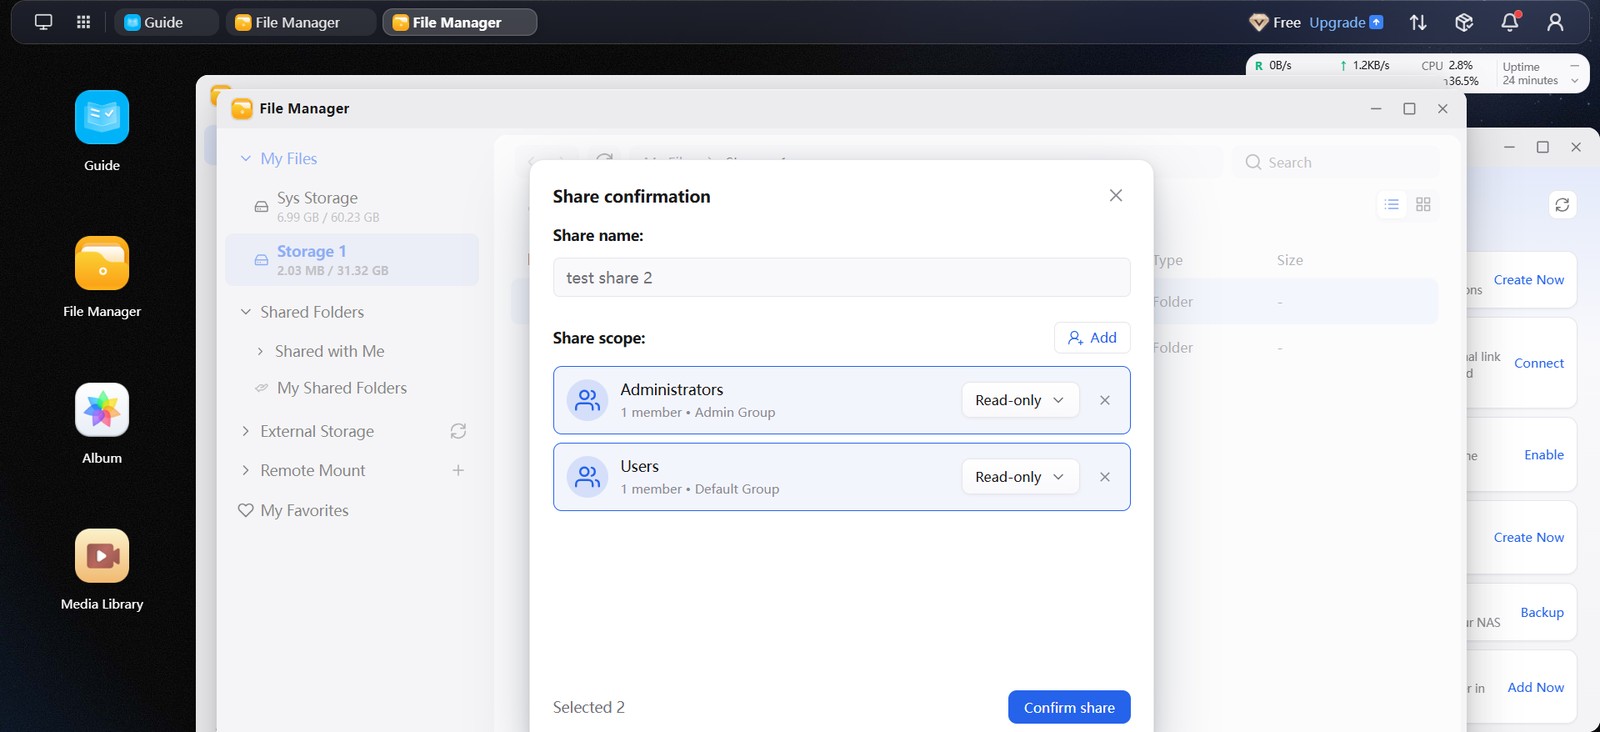Open the Album desktop app
Image resolution: width=1600 pixels, height=732 pixels.
point(102,410)
